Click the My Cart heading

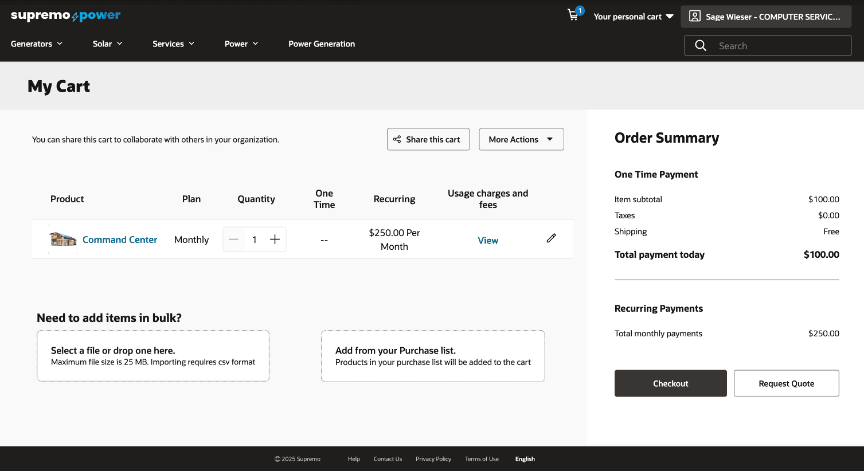(x=59, y=86)
